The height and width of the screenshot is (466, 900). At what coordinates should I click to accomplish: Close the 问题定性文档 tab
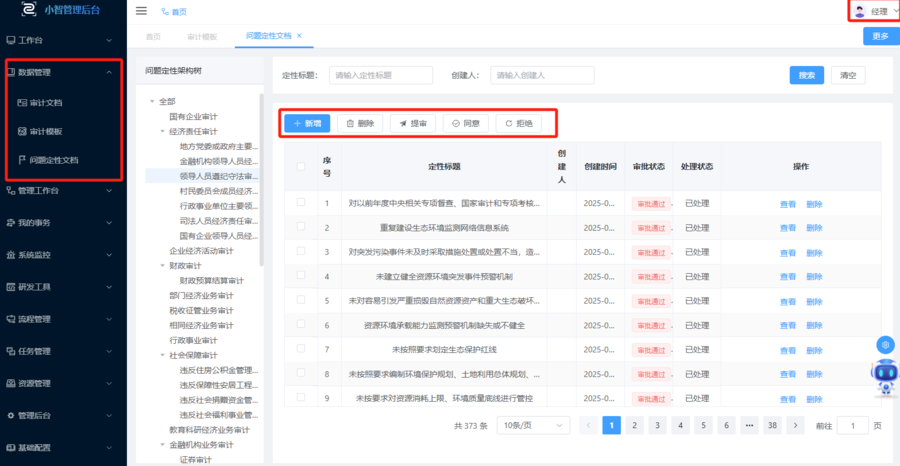tap(299, 36)
